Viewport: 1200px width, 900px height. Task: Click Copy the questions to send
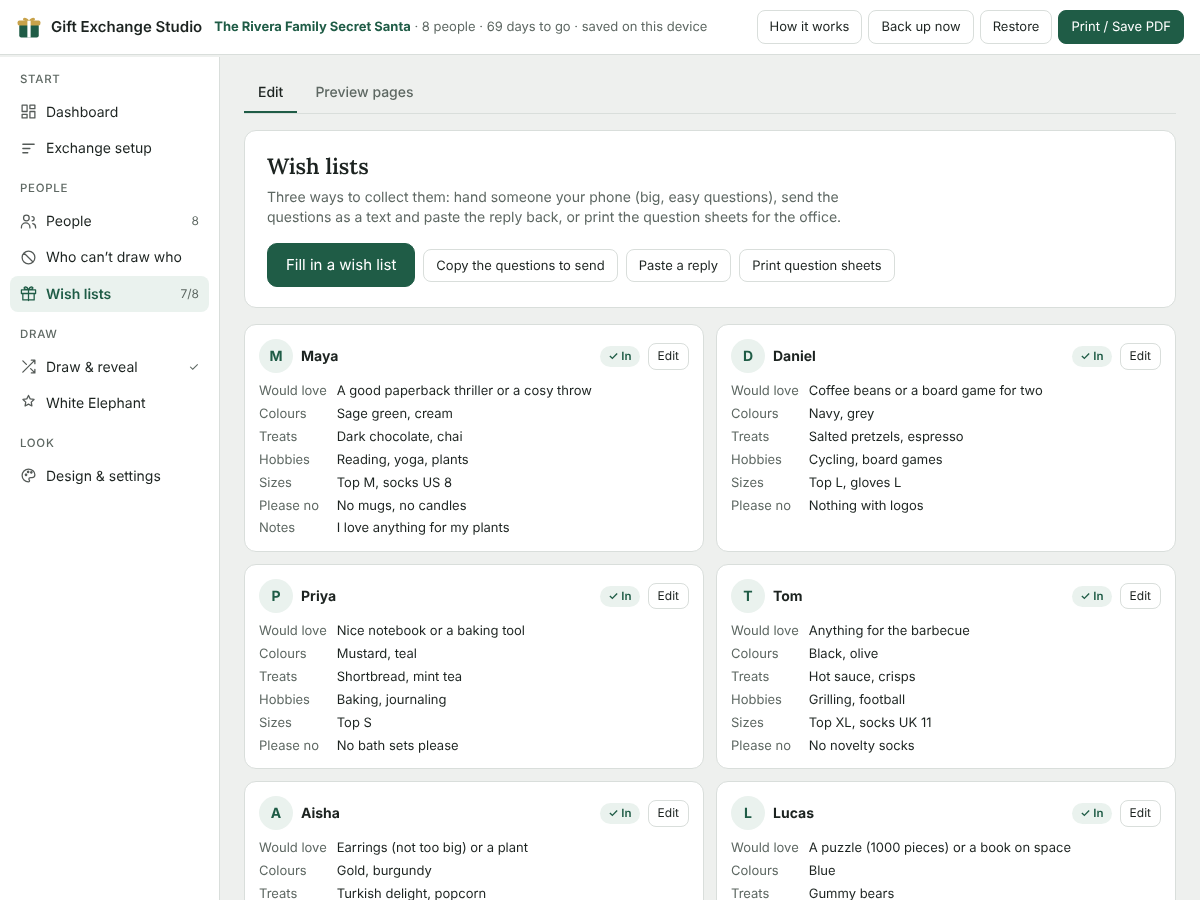520,265
